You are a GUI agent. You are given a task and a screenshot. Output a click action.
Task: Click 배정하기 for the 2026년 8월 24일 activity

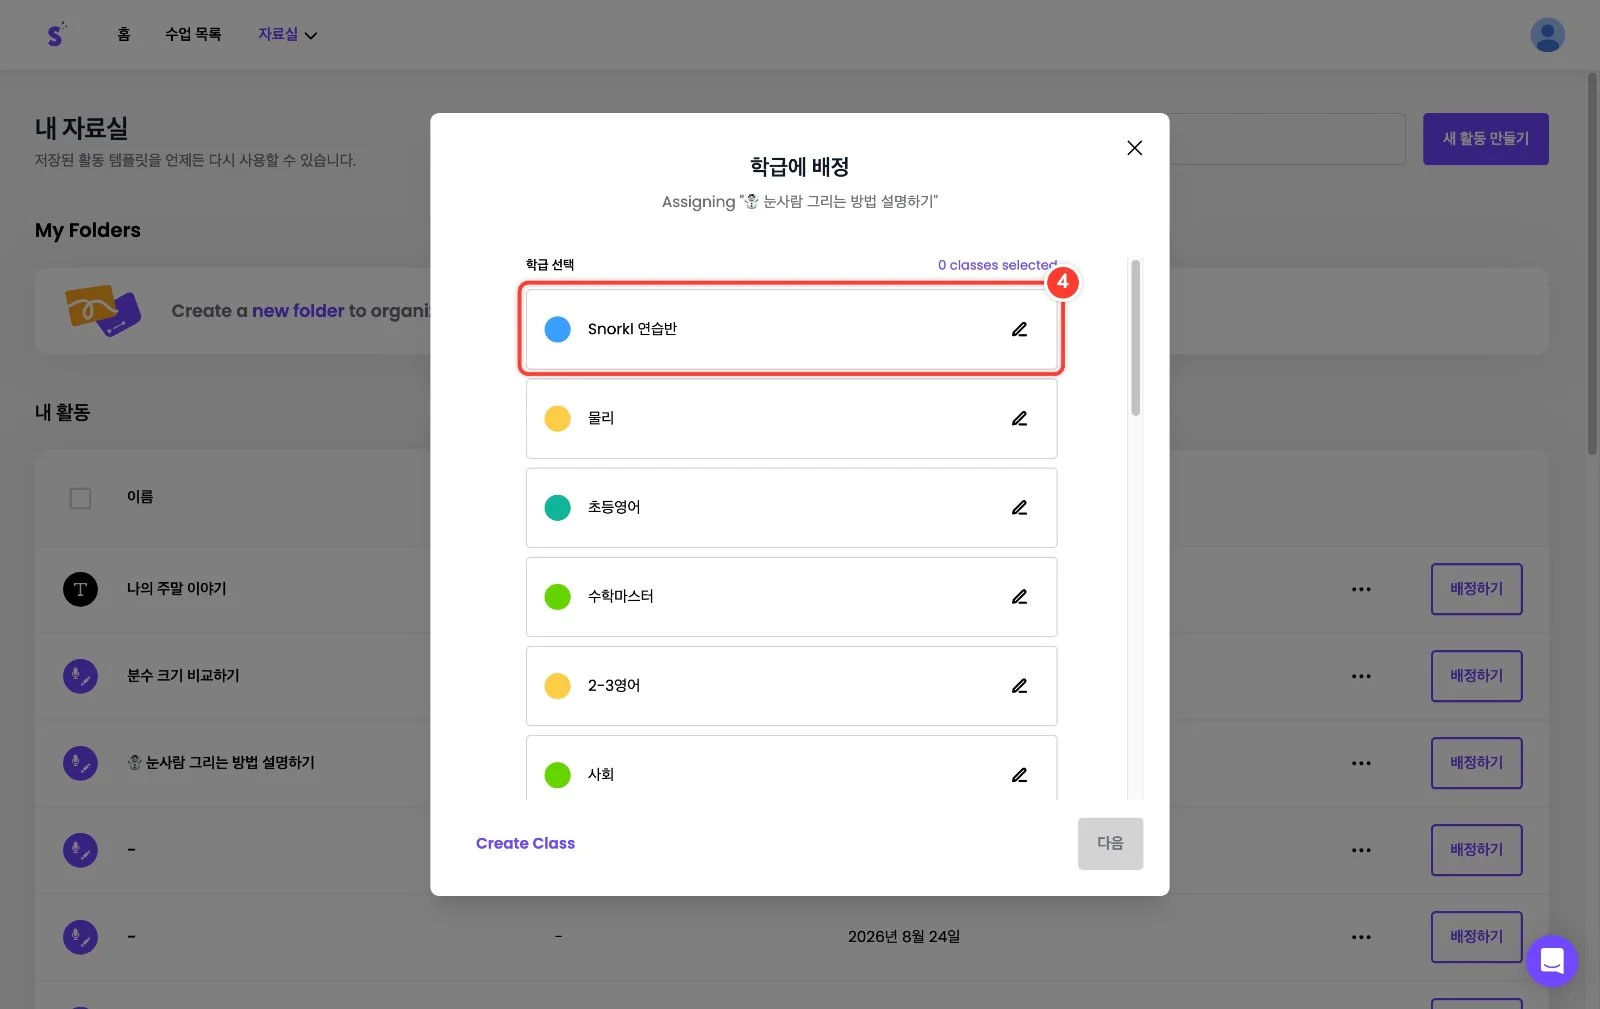pos(1476,937)
